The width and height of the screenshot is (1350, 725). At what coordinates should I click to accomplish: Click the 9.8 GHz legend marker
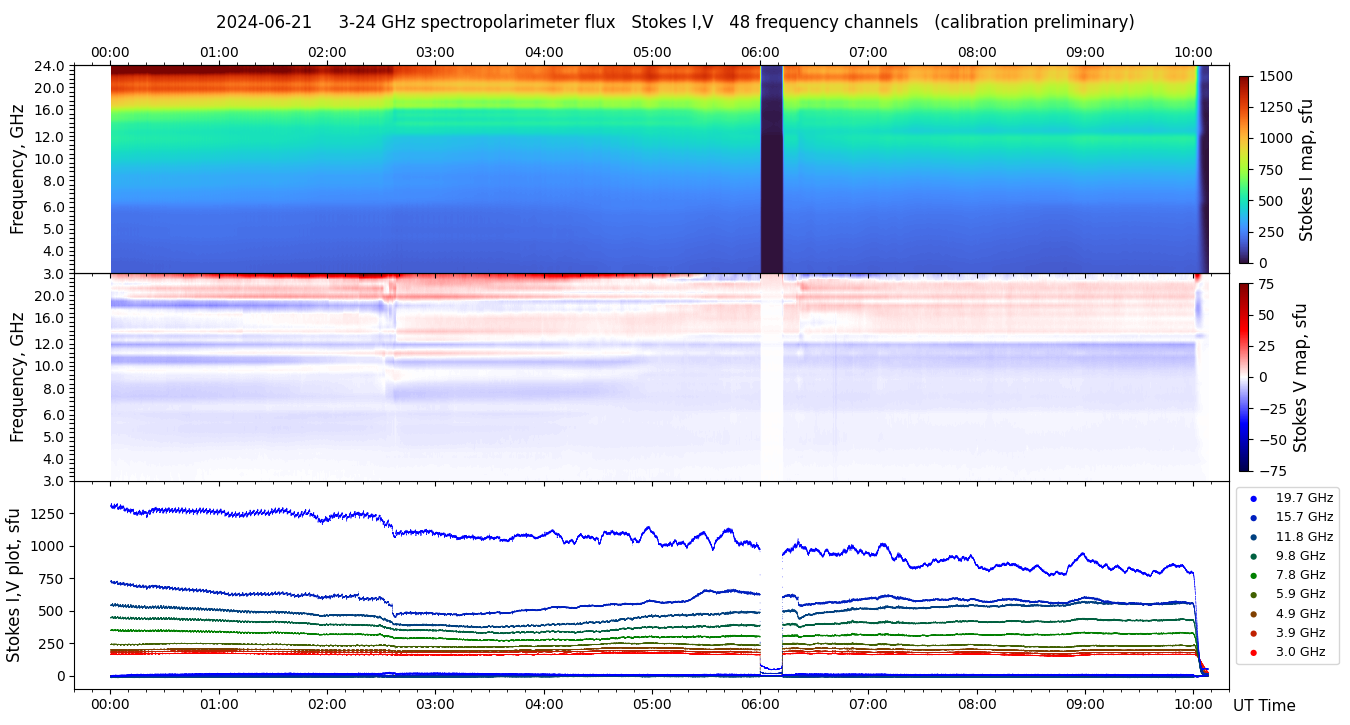tap(1253, 556)
